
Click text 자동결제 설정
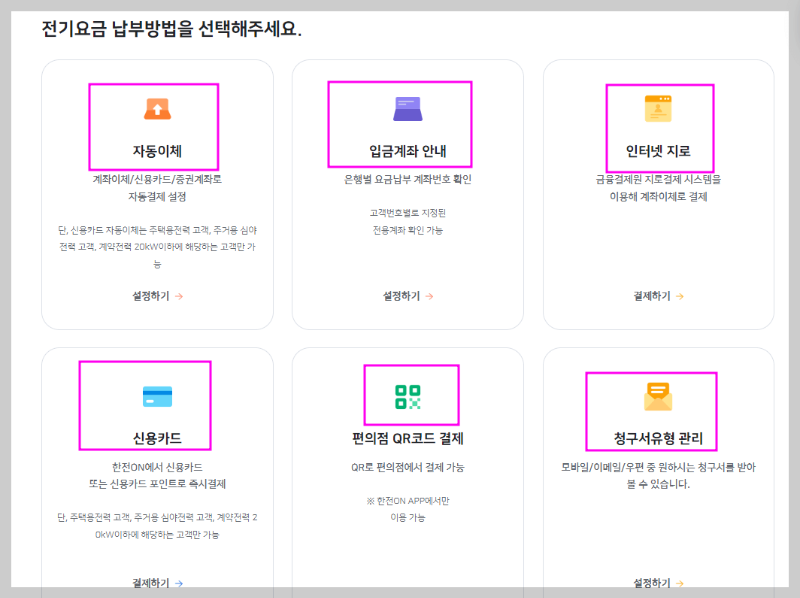click(157, 196)
